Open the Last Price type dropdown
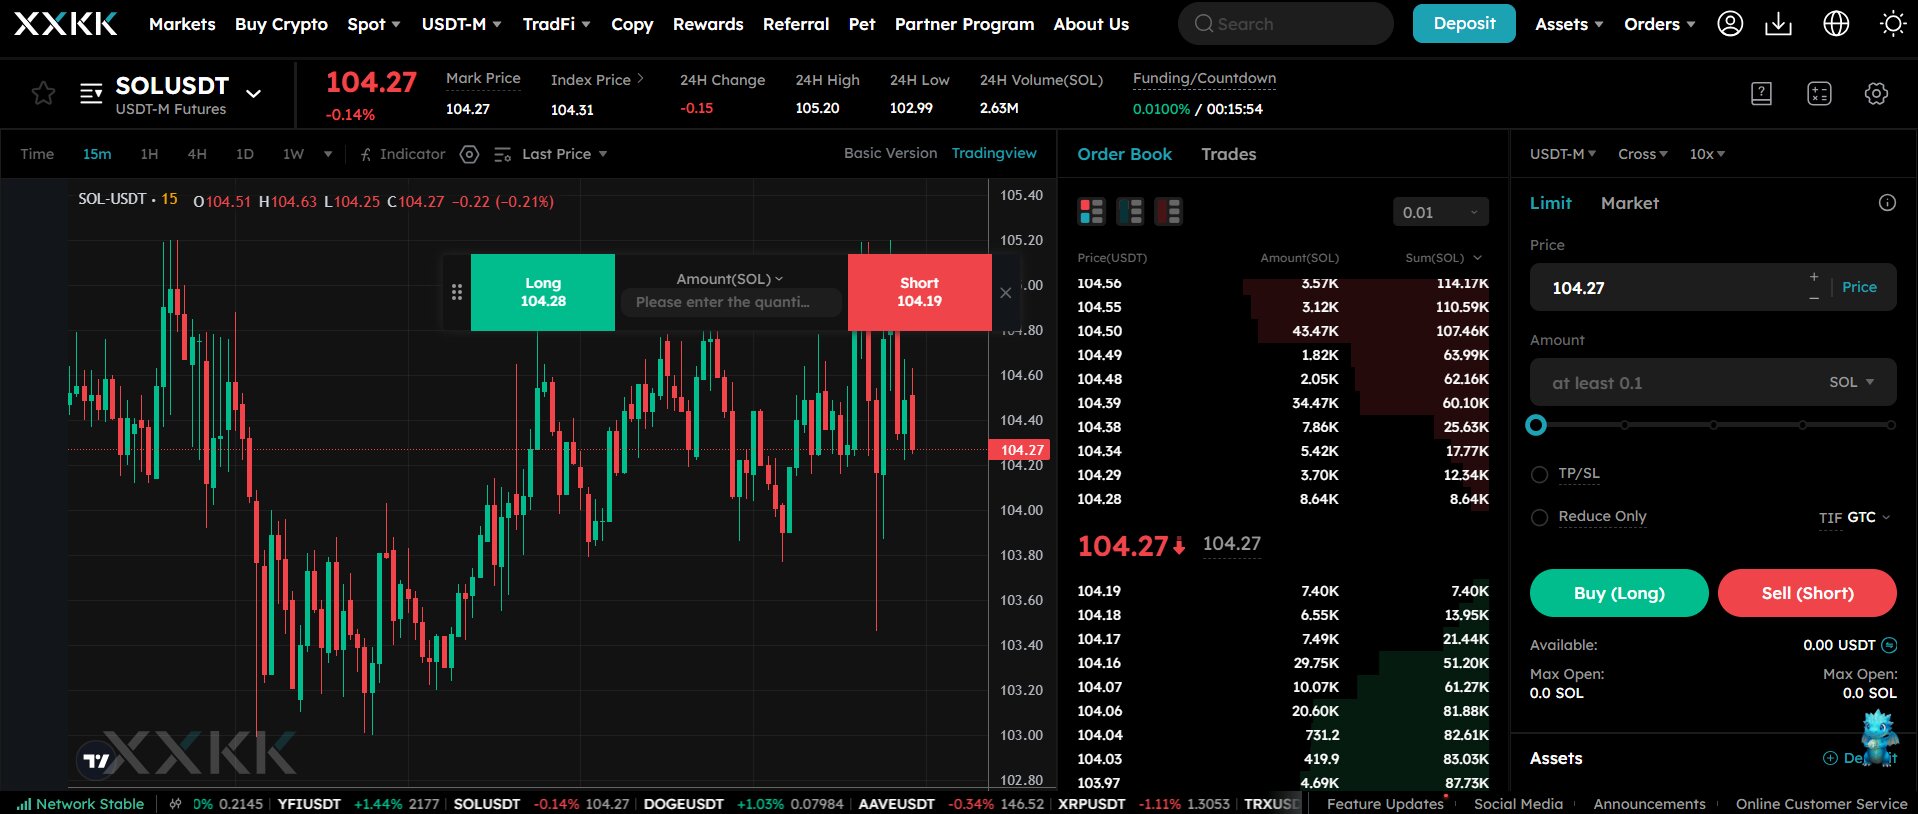The height and width of the screenshot is (814, 1918). coord(564,154)
